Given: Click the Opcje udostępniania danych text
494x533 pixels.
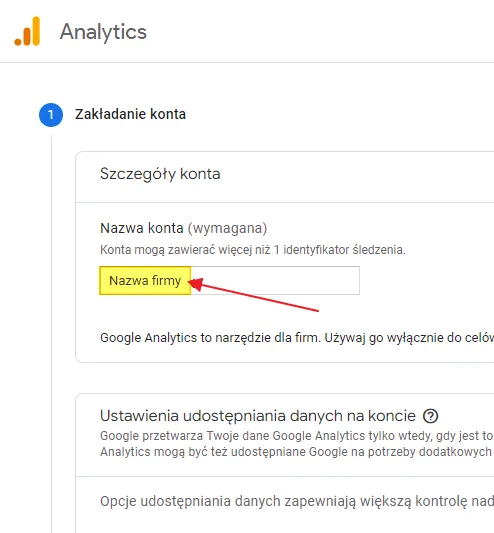Looking at the screenshot, I should (297, 501).
